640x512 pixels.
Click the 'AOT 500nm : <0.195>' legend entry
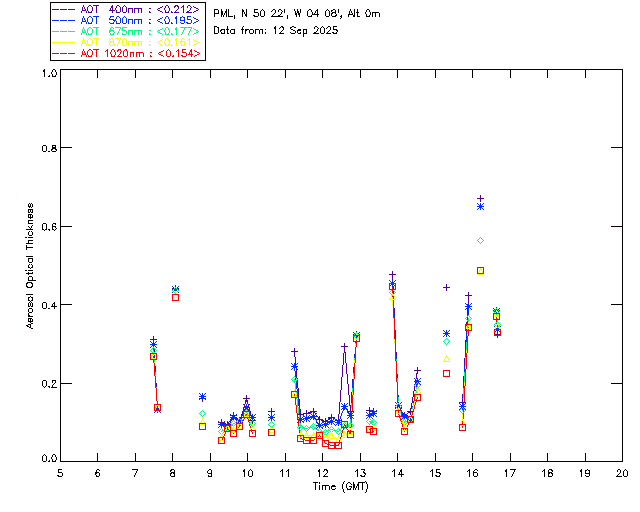click(x=127, y=20)
